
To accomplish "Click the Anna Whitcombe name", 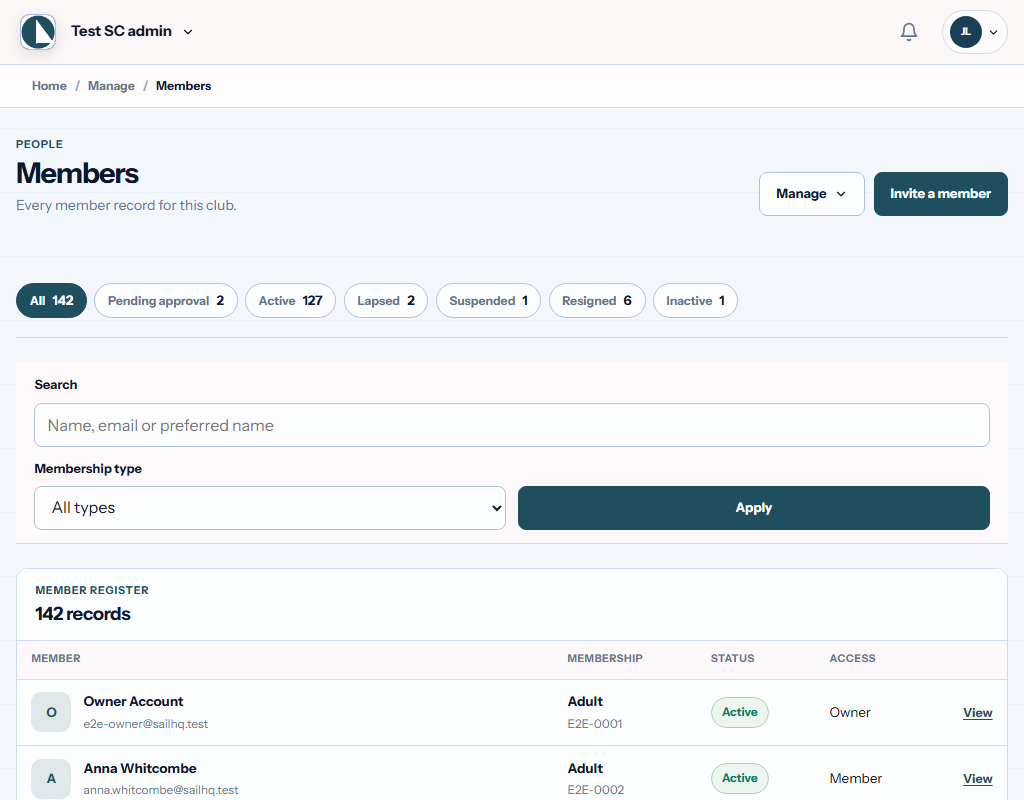I will point(140,768).
